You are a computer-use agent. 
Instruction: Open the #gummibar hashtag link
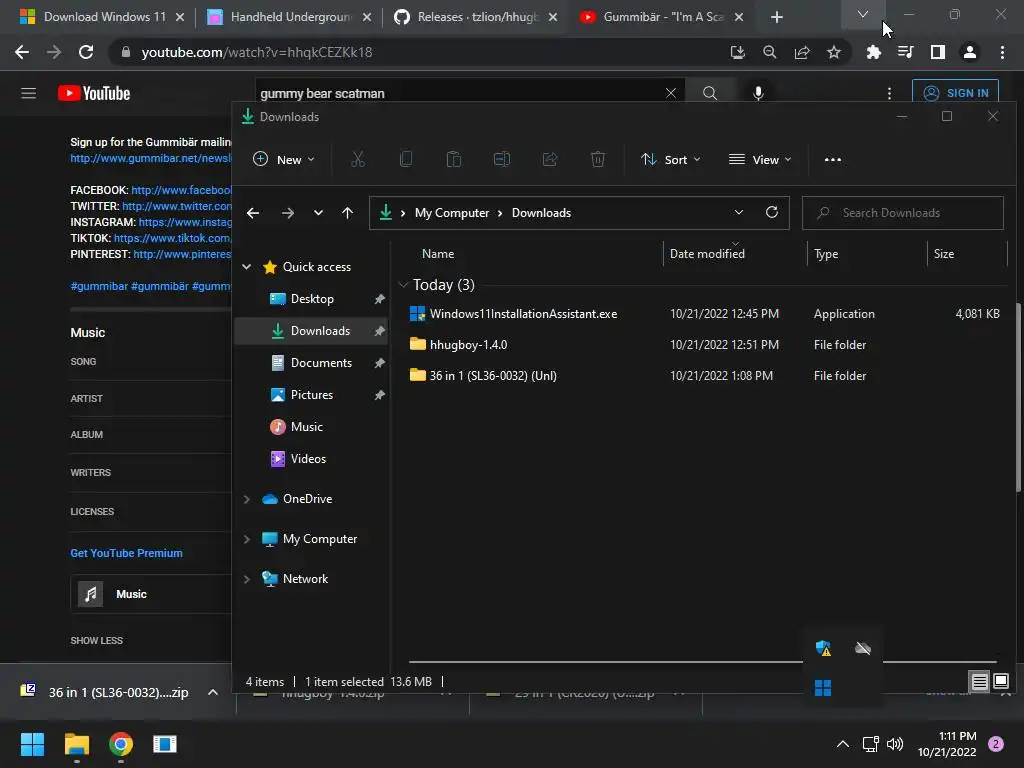click(99, 286)
